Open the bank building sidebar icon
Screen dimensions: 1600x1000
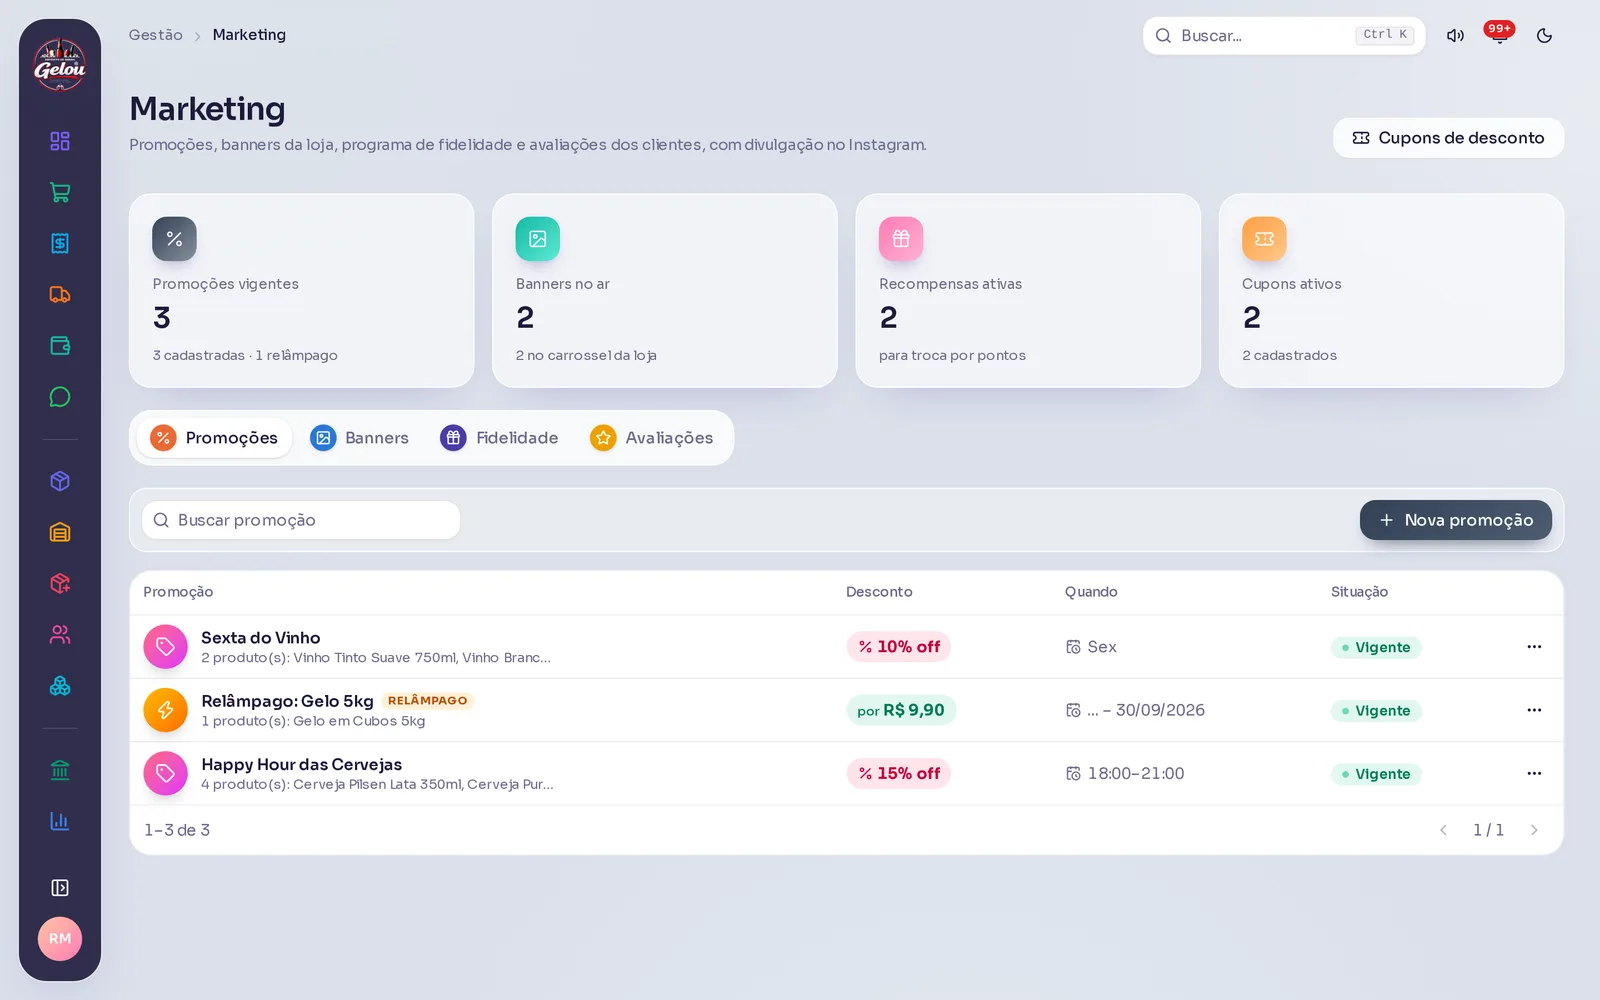pos(60,770)
